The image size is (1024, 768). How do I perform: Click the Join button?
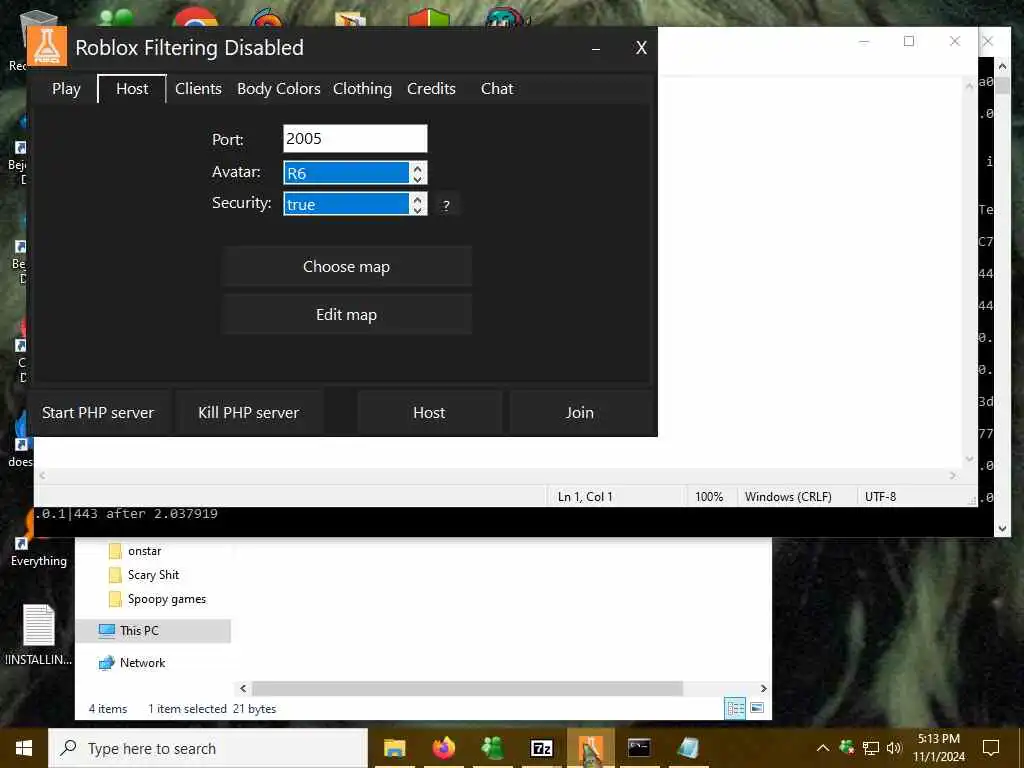pyautogui.click(x=579, y=413)
